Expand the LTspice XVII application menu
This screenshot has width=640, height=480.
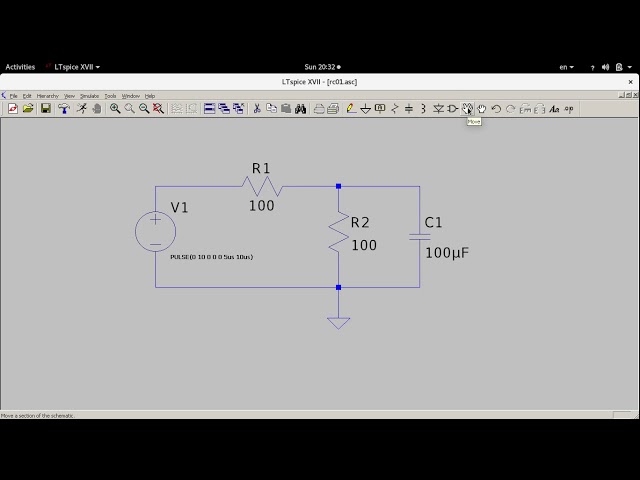coord(73,67)
